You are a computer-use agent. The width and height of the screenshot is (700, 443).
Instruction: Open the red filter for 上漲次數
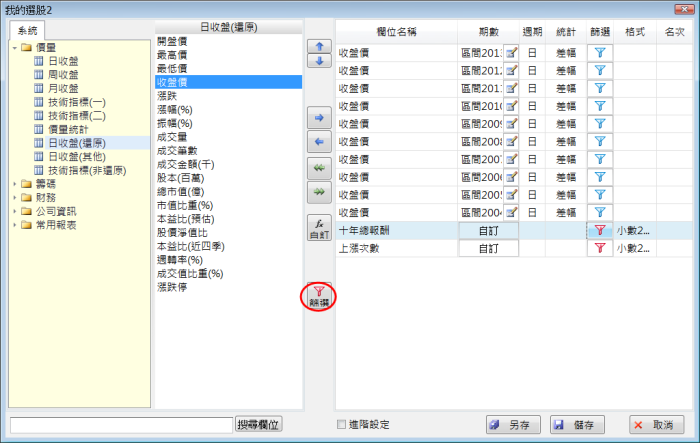pyautogui.click(x=600, y=248)
